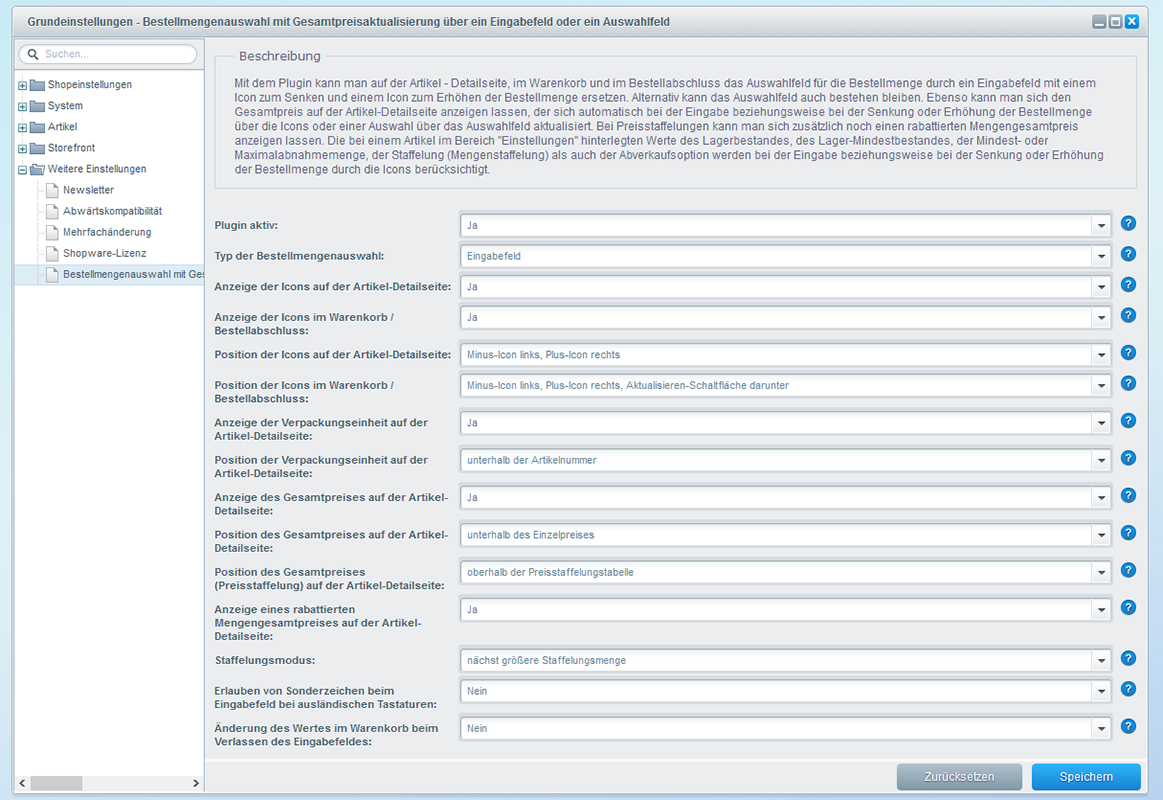Open help for Erlauben von Sonderzeichen

click(1128, 689)
